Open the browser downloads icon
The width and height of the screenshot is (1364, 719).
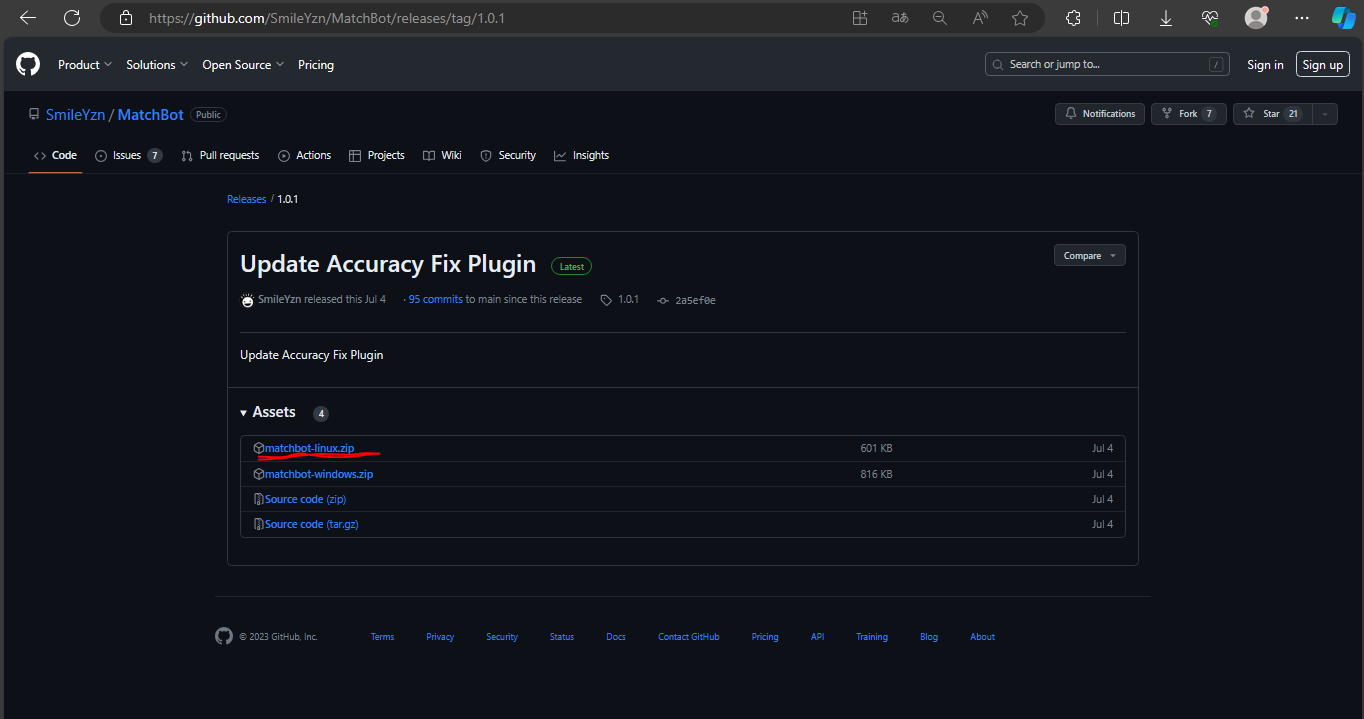pyautogui.click(x=1166, y=18)
